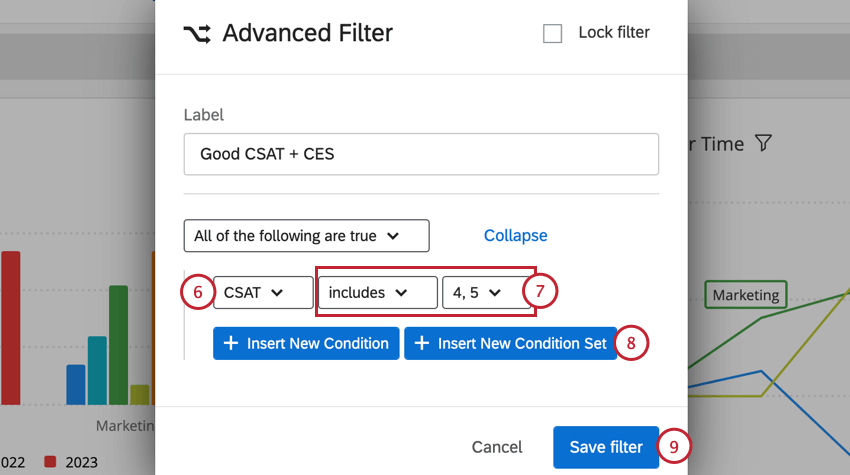Cancel the advanced filter dialog
The width and height of the screenshot is (850, 475).
click(x=497, y=447)
